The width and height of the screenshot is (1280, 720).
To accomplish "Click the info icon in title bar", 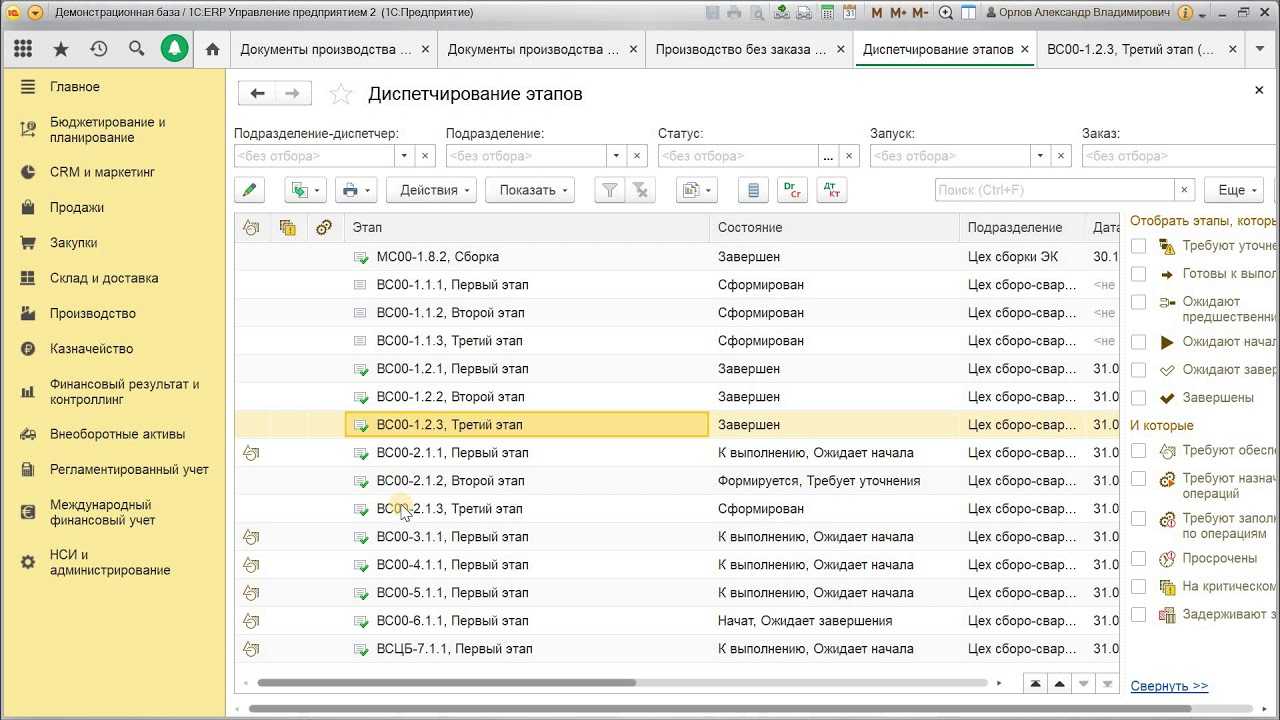I will pyautogui.click(x=1186, y=13).
